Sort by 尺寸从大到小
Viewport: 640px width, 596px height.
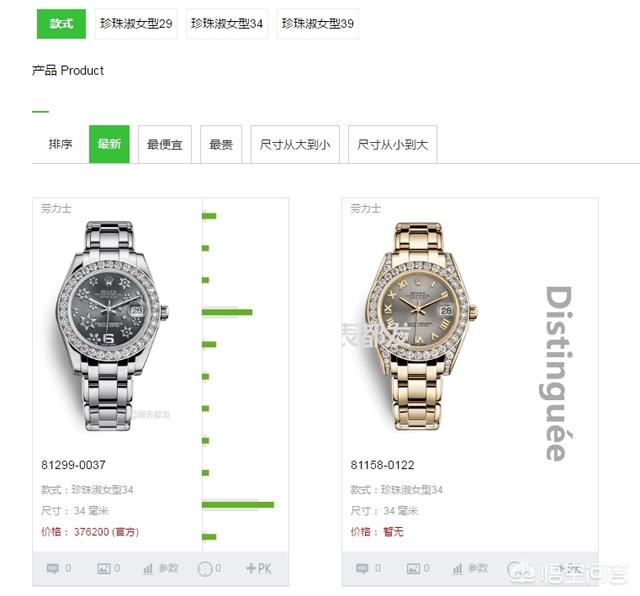tap(295, 144)
